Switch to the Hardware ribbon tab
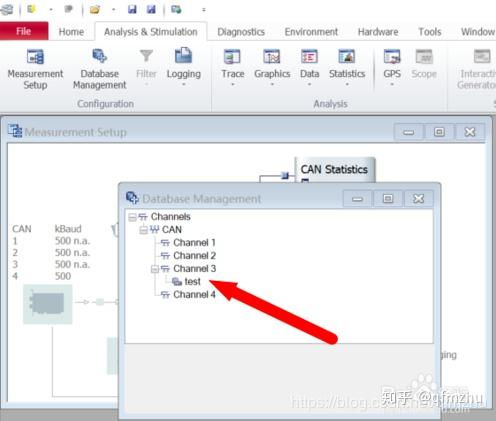 [x=378, y=32]
